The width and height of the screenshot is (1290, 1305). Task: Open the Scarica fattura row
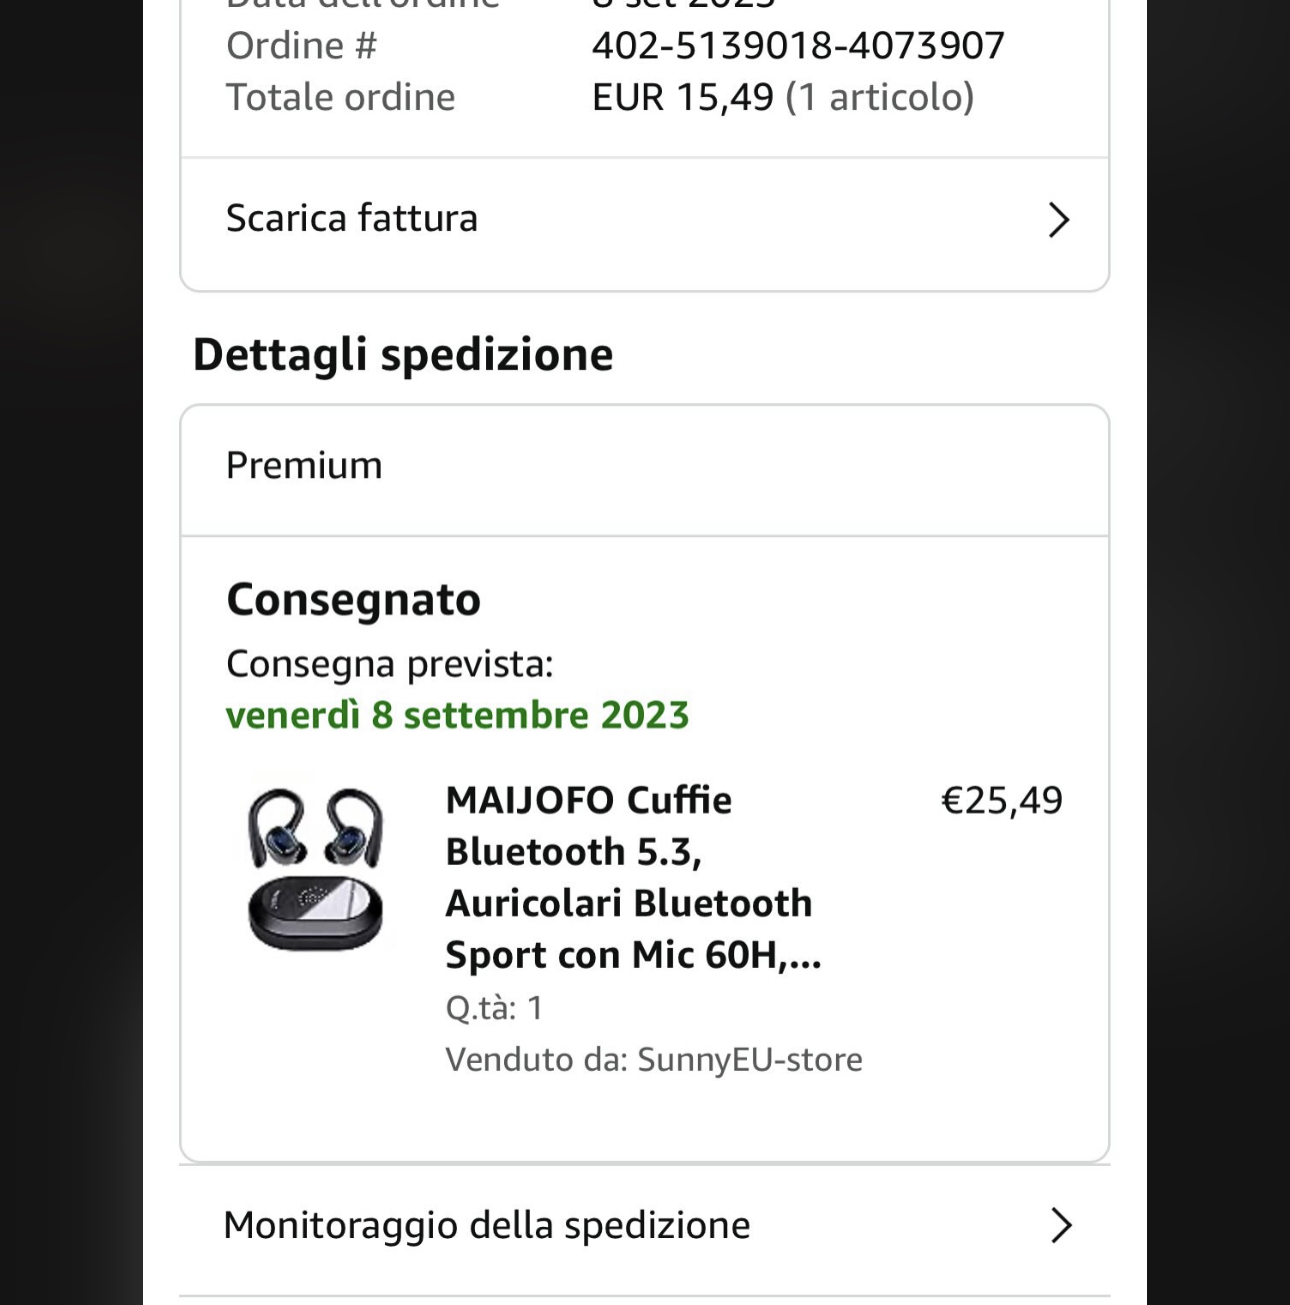[x=645, y=220]
